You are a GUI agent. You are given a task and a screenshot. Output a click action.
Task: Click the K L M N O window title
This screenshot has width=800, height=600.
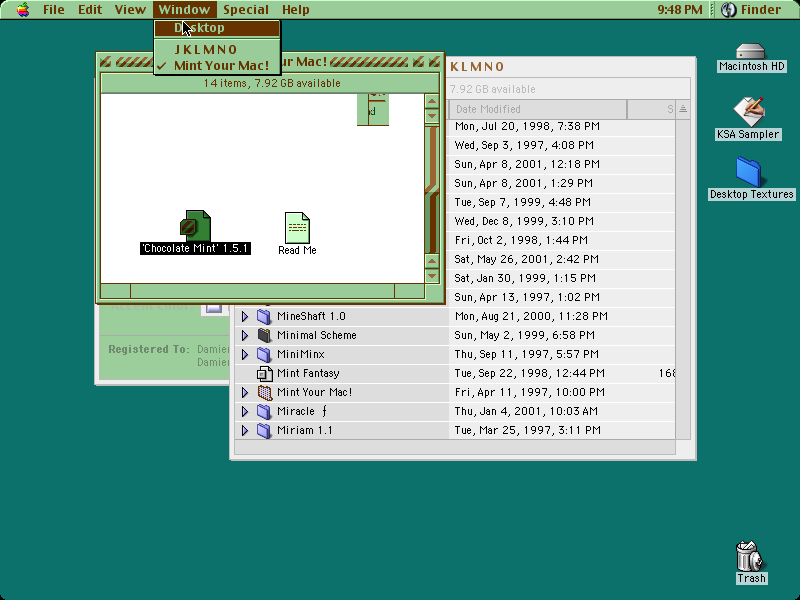[x=477, y=67]
